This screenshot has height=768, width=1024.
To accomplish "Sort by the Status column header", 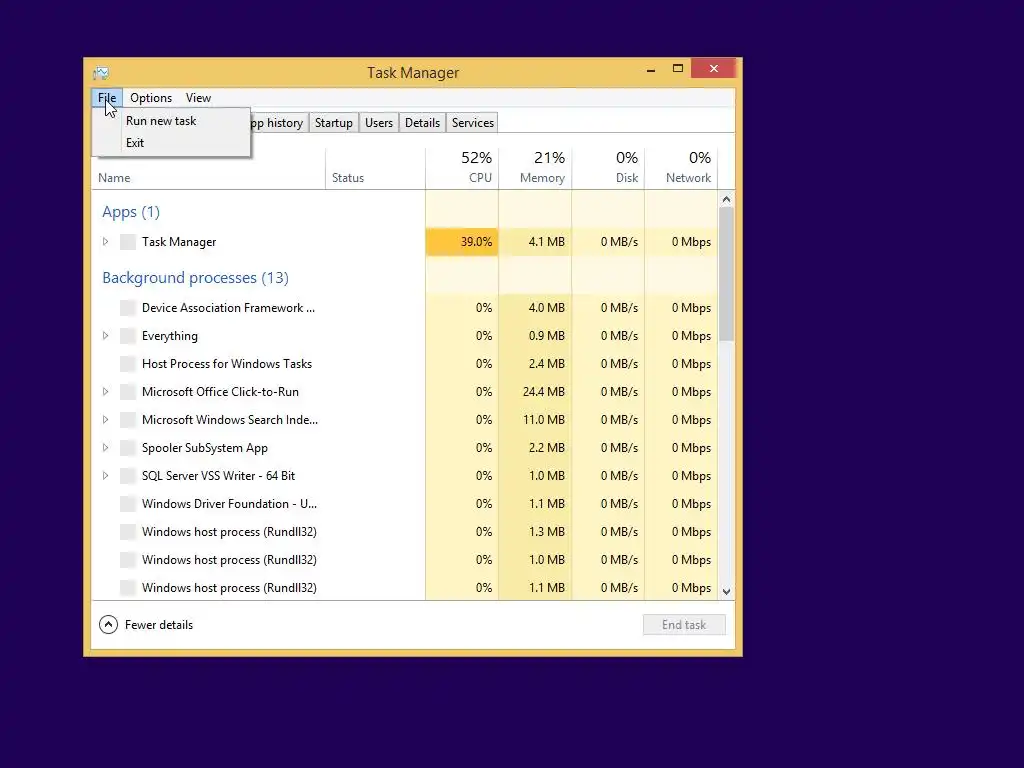I will (375, 169).
